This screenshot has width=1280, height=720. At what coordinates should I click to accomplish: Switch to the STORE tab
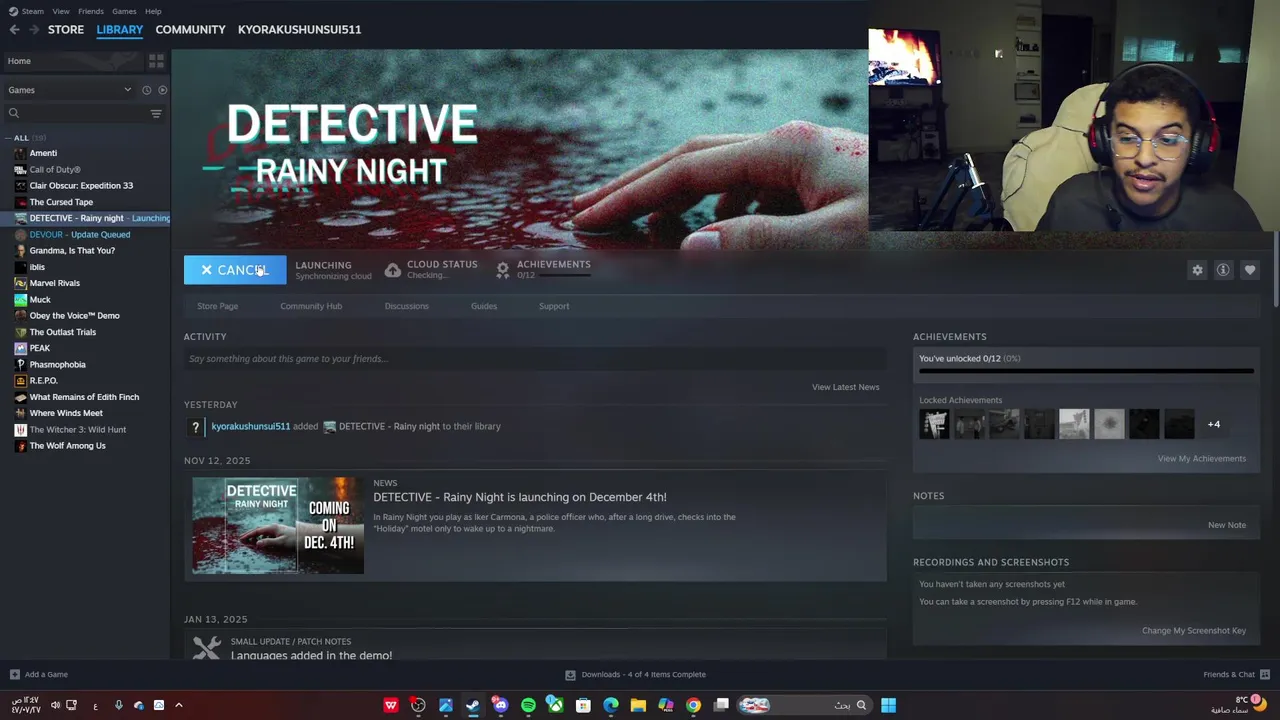(66, 29)
